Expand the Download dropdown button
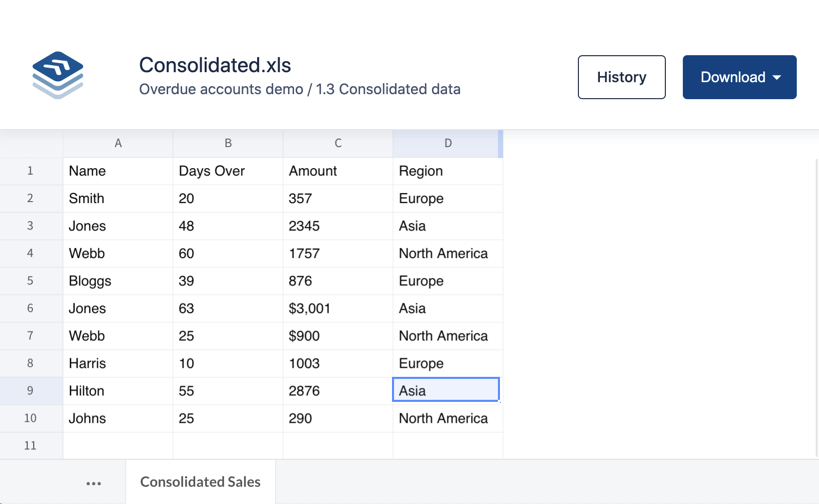819x504 pixels. point(739,77)
